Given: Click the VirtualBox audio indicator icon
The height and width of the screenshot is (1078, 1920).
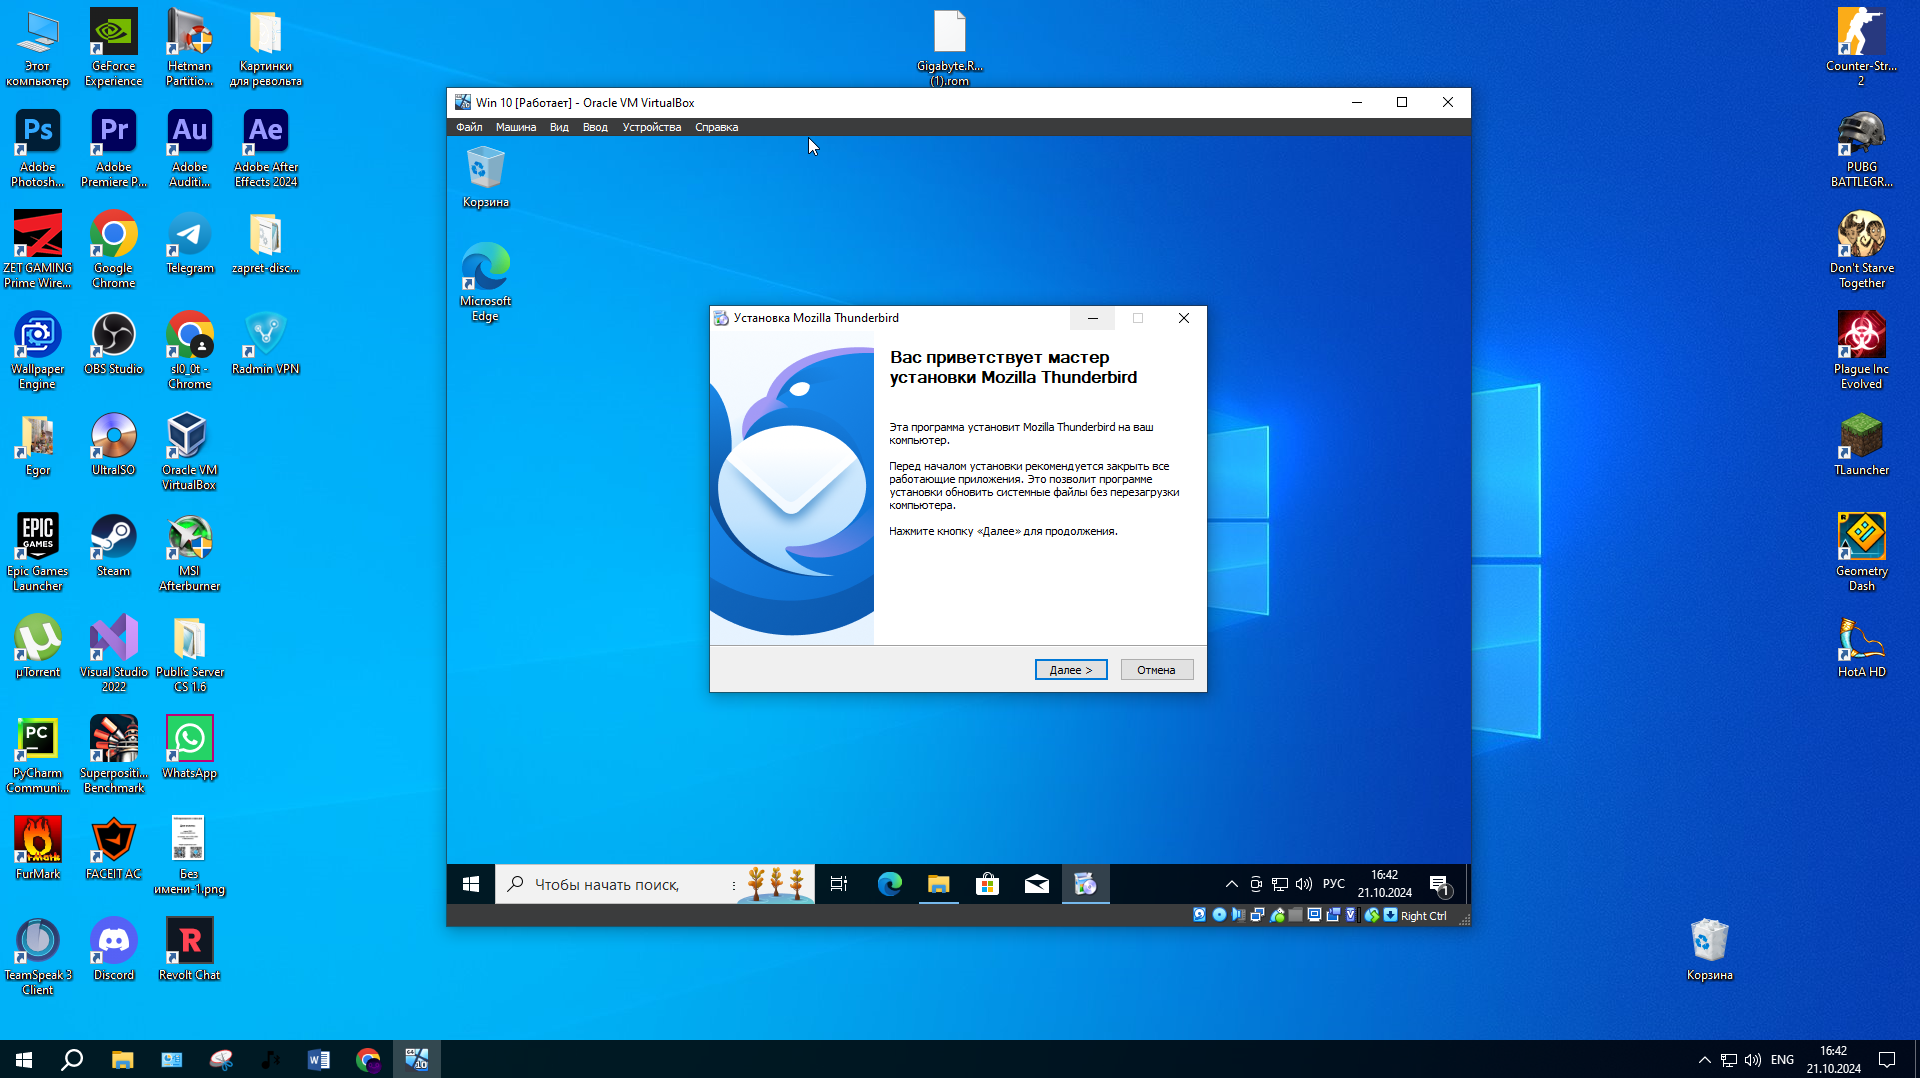Looking at the screenshot, I should click(1238, 914).
